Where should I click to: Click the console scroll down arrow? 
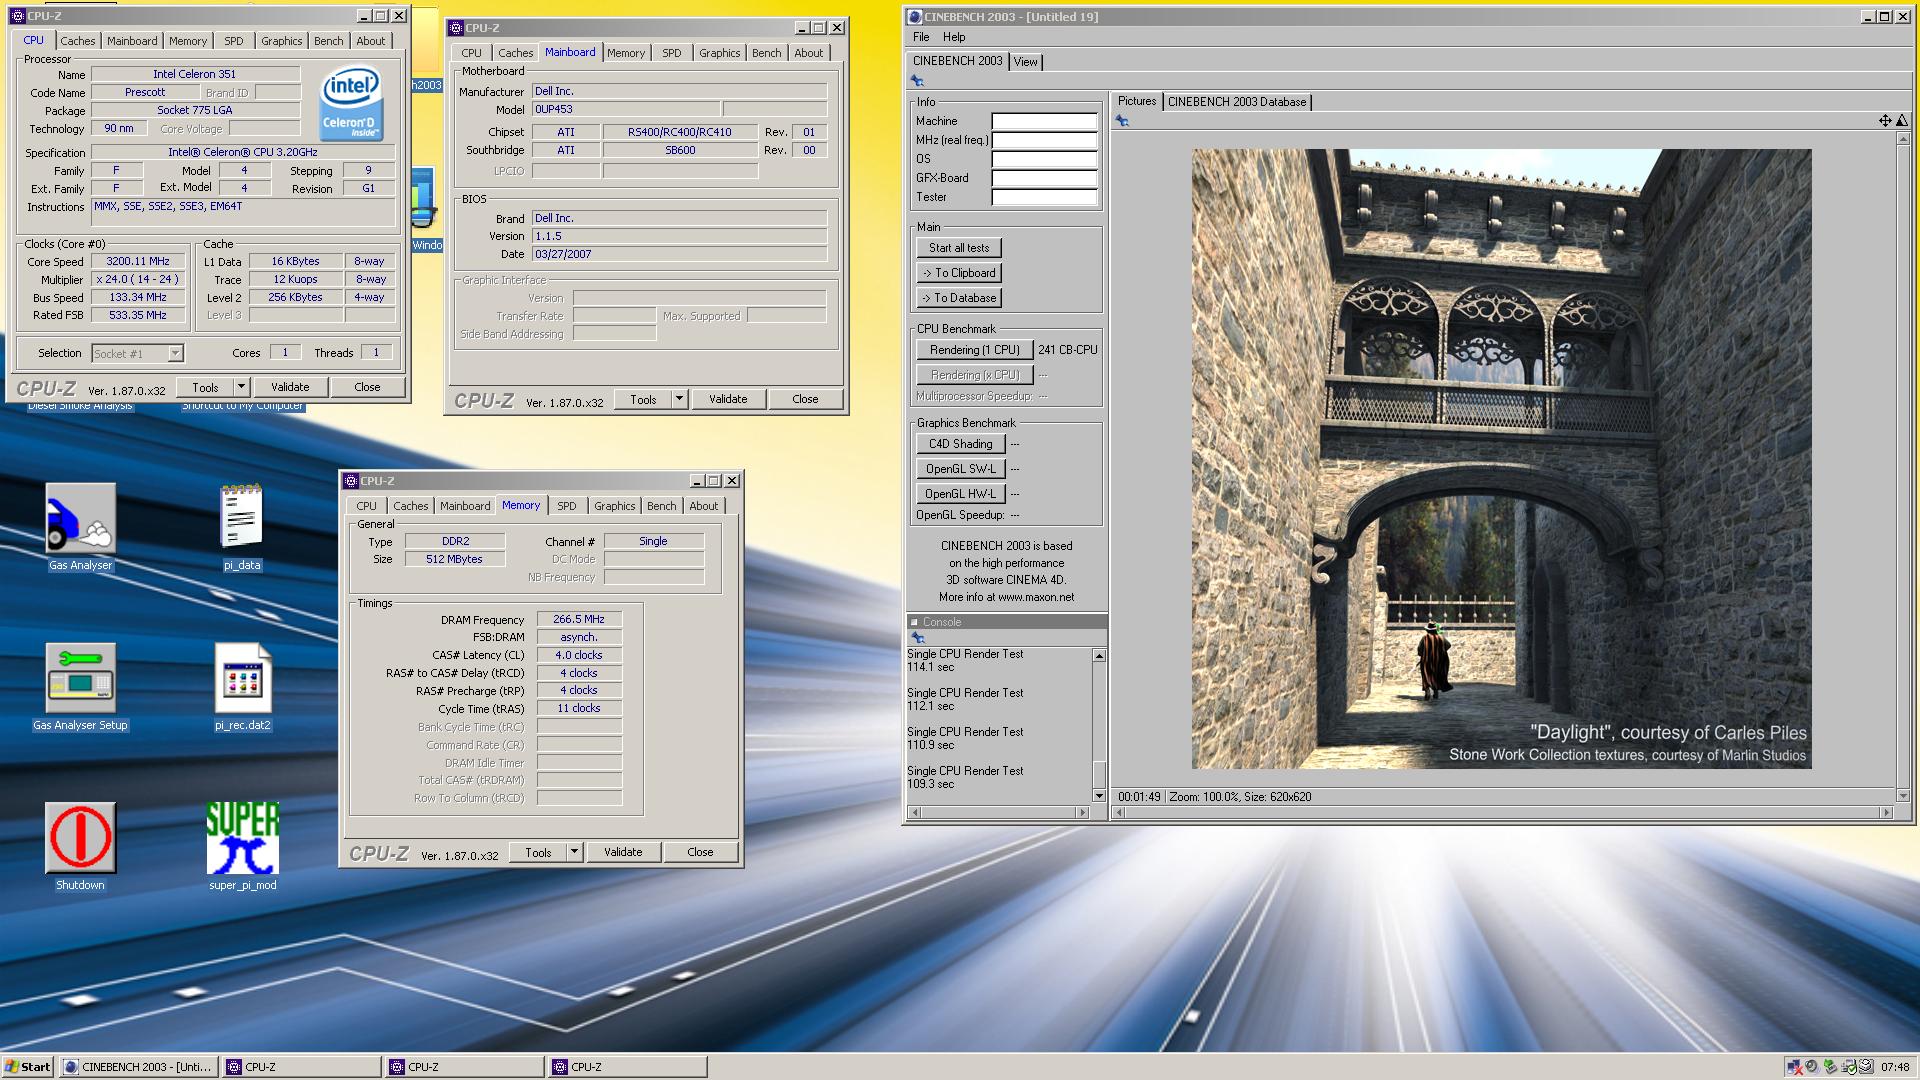tap(1099, 796)
